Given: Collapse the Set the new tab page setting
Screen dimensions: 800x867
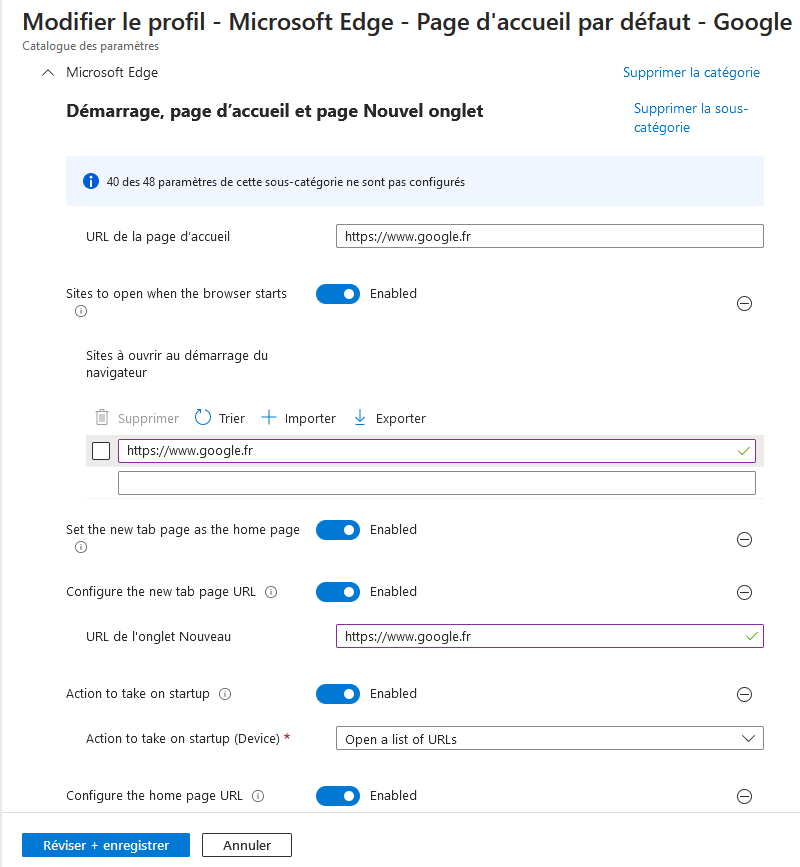Looking at the screenshot, I should tap(744, 539).
